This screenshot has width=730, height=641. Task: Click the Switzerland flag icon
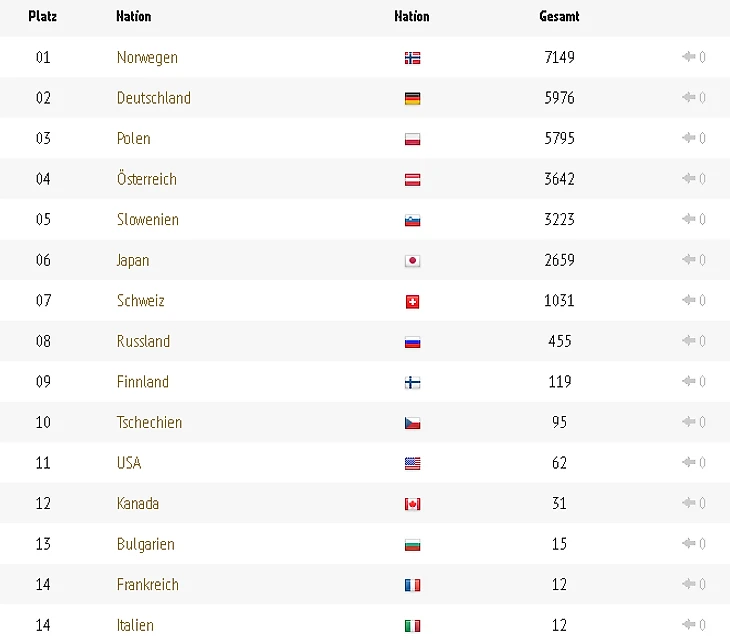point(412,301)
